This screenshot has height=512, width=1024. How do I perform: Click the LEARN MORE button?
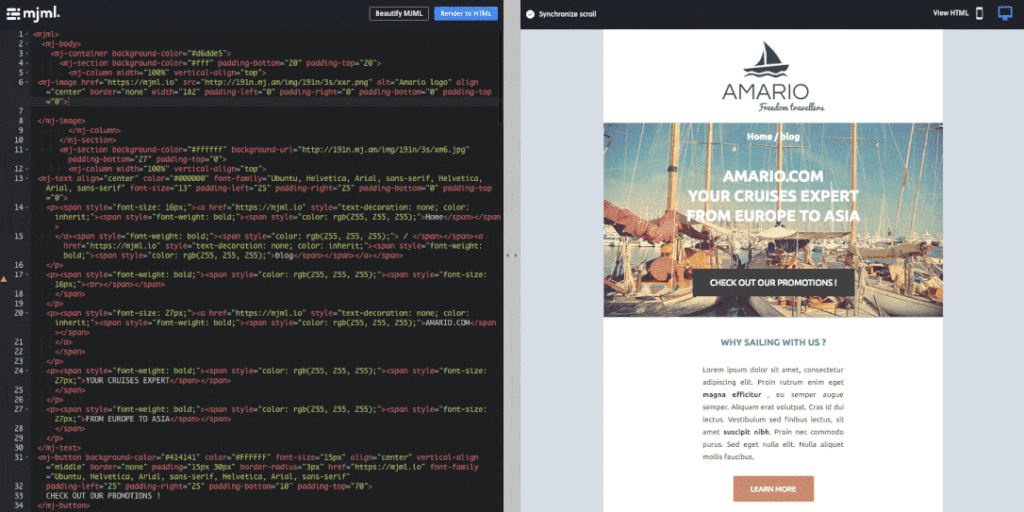[773, 489]
